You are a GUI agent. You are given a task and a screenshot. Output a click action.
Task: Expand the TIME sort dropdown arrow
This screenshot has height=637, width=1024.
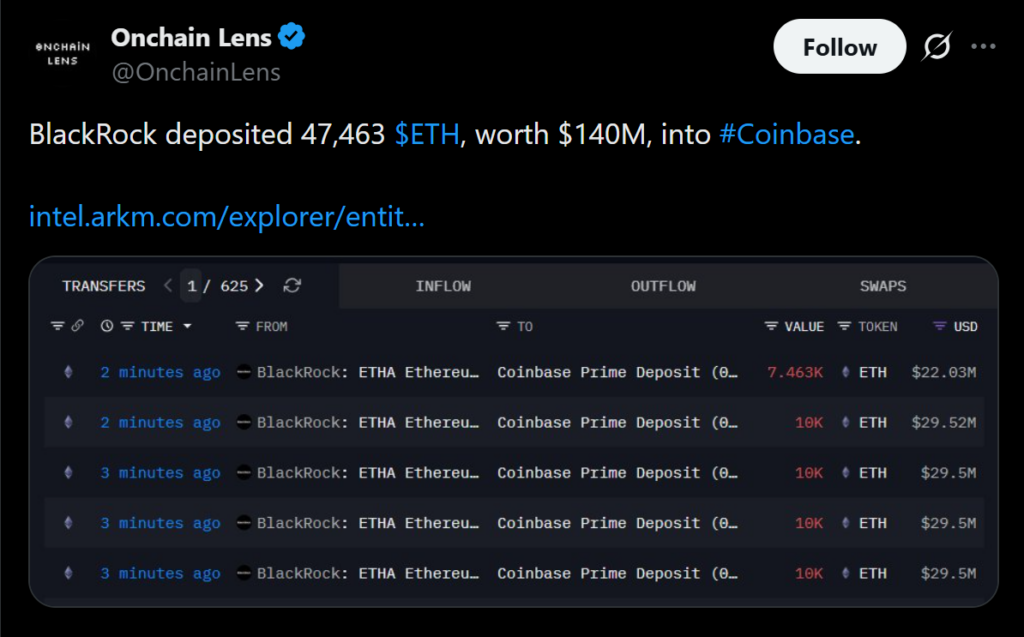(187, 327)
